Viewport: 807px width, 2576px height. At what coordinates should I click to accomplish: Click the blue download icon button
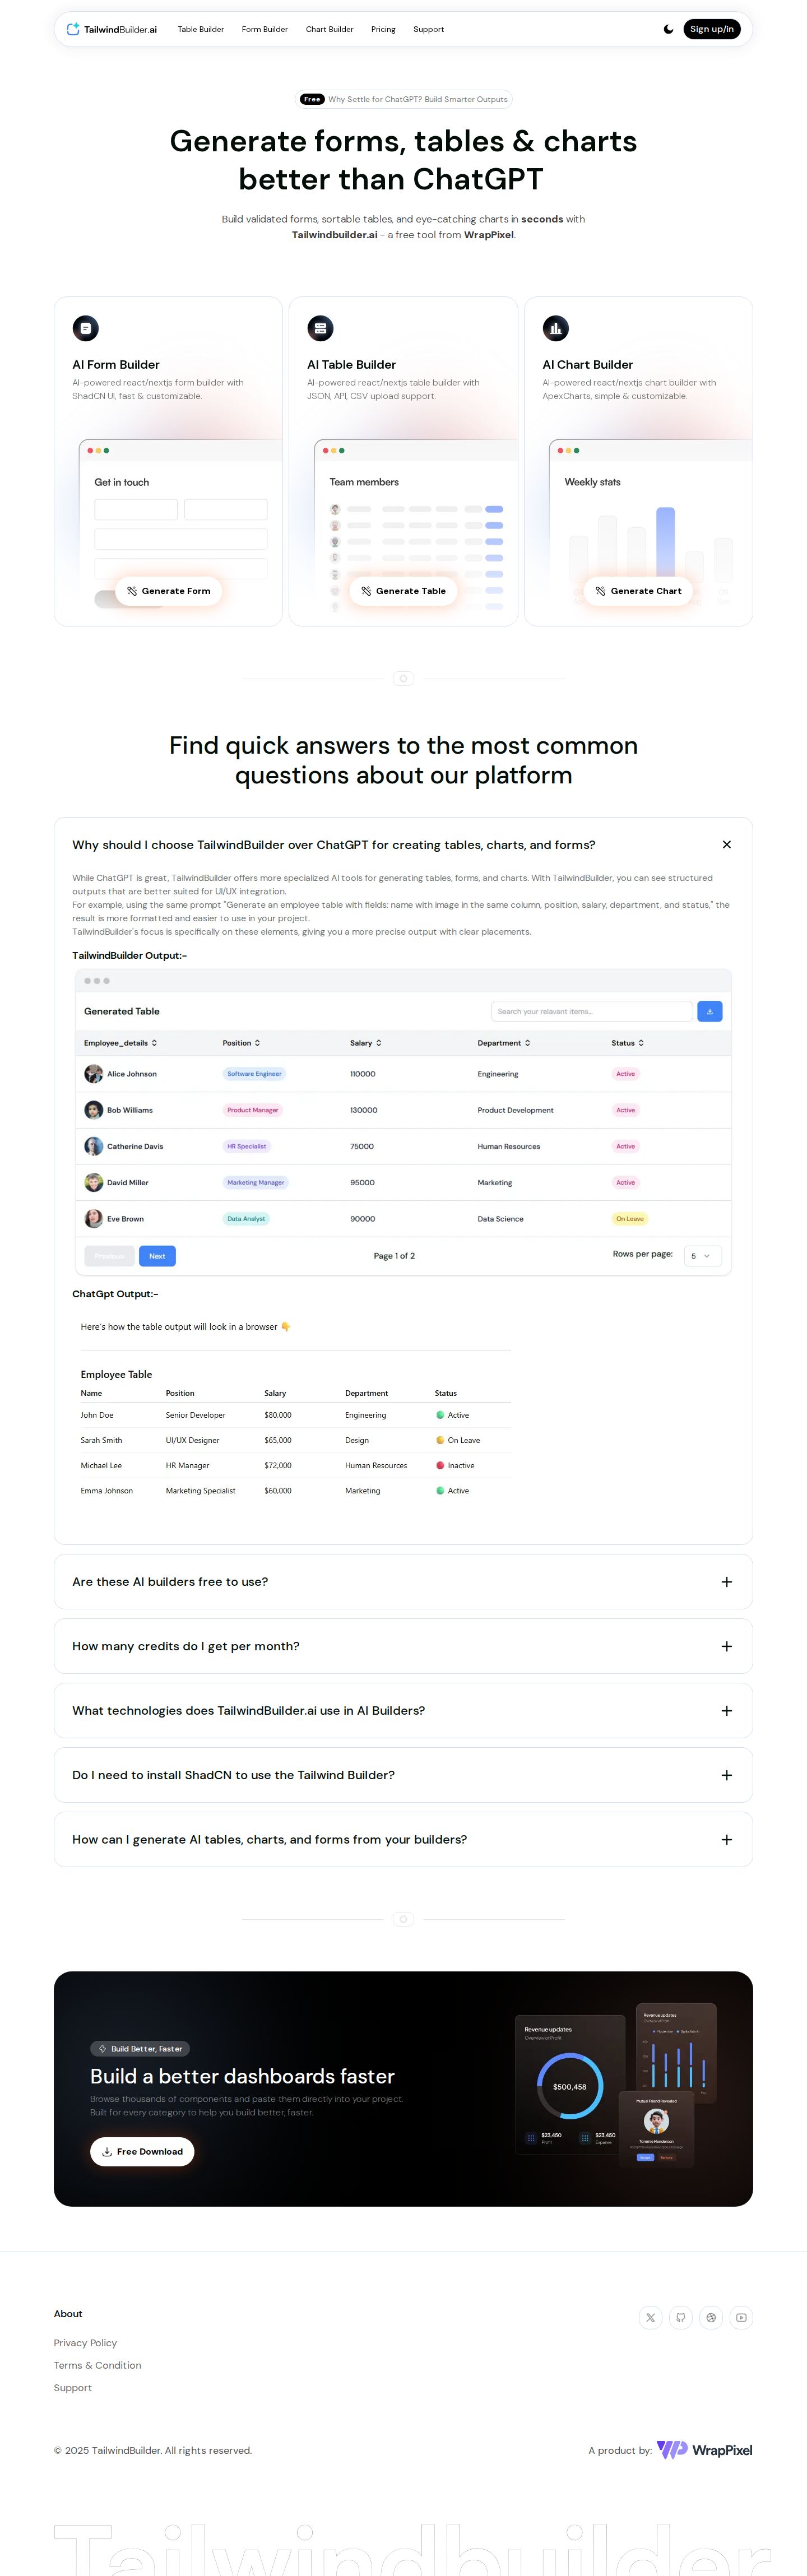coord(709,1011)
